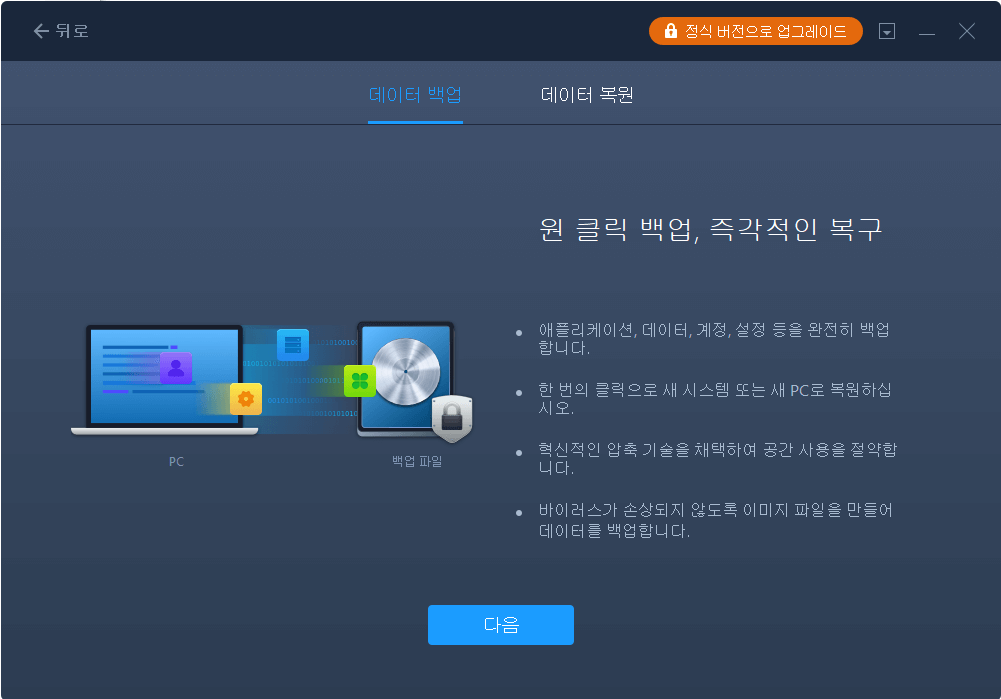
Task: Click the 다음 button
Action: tap(500, 624)
